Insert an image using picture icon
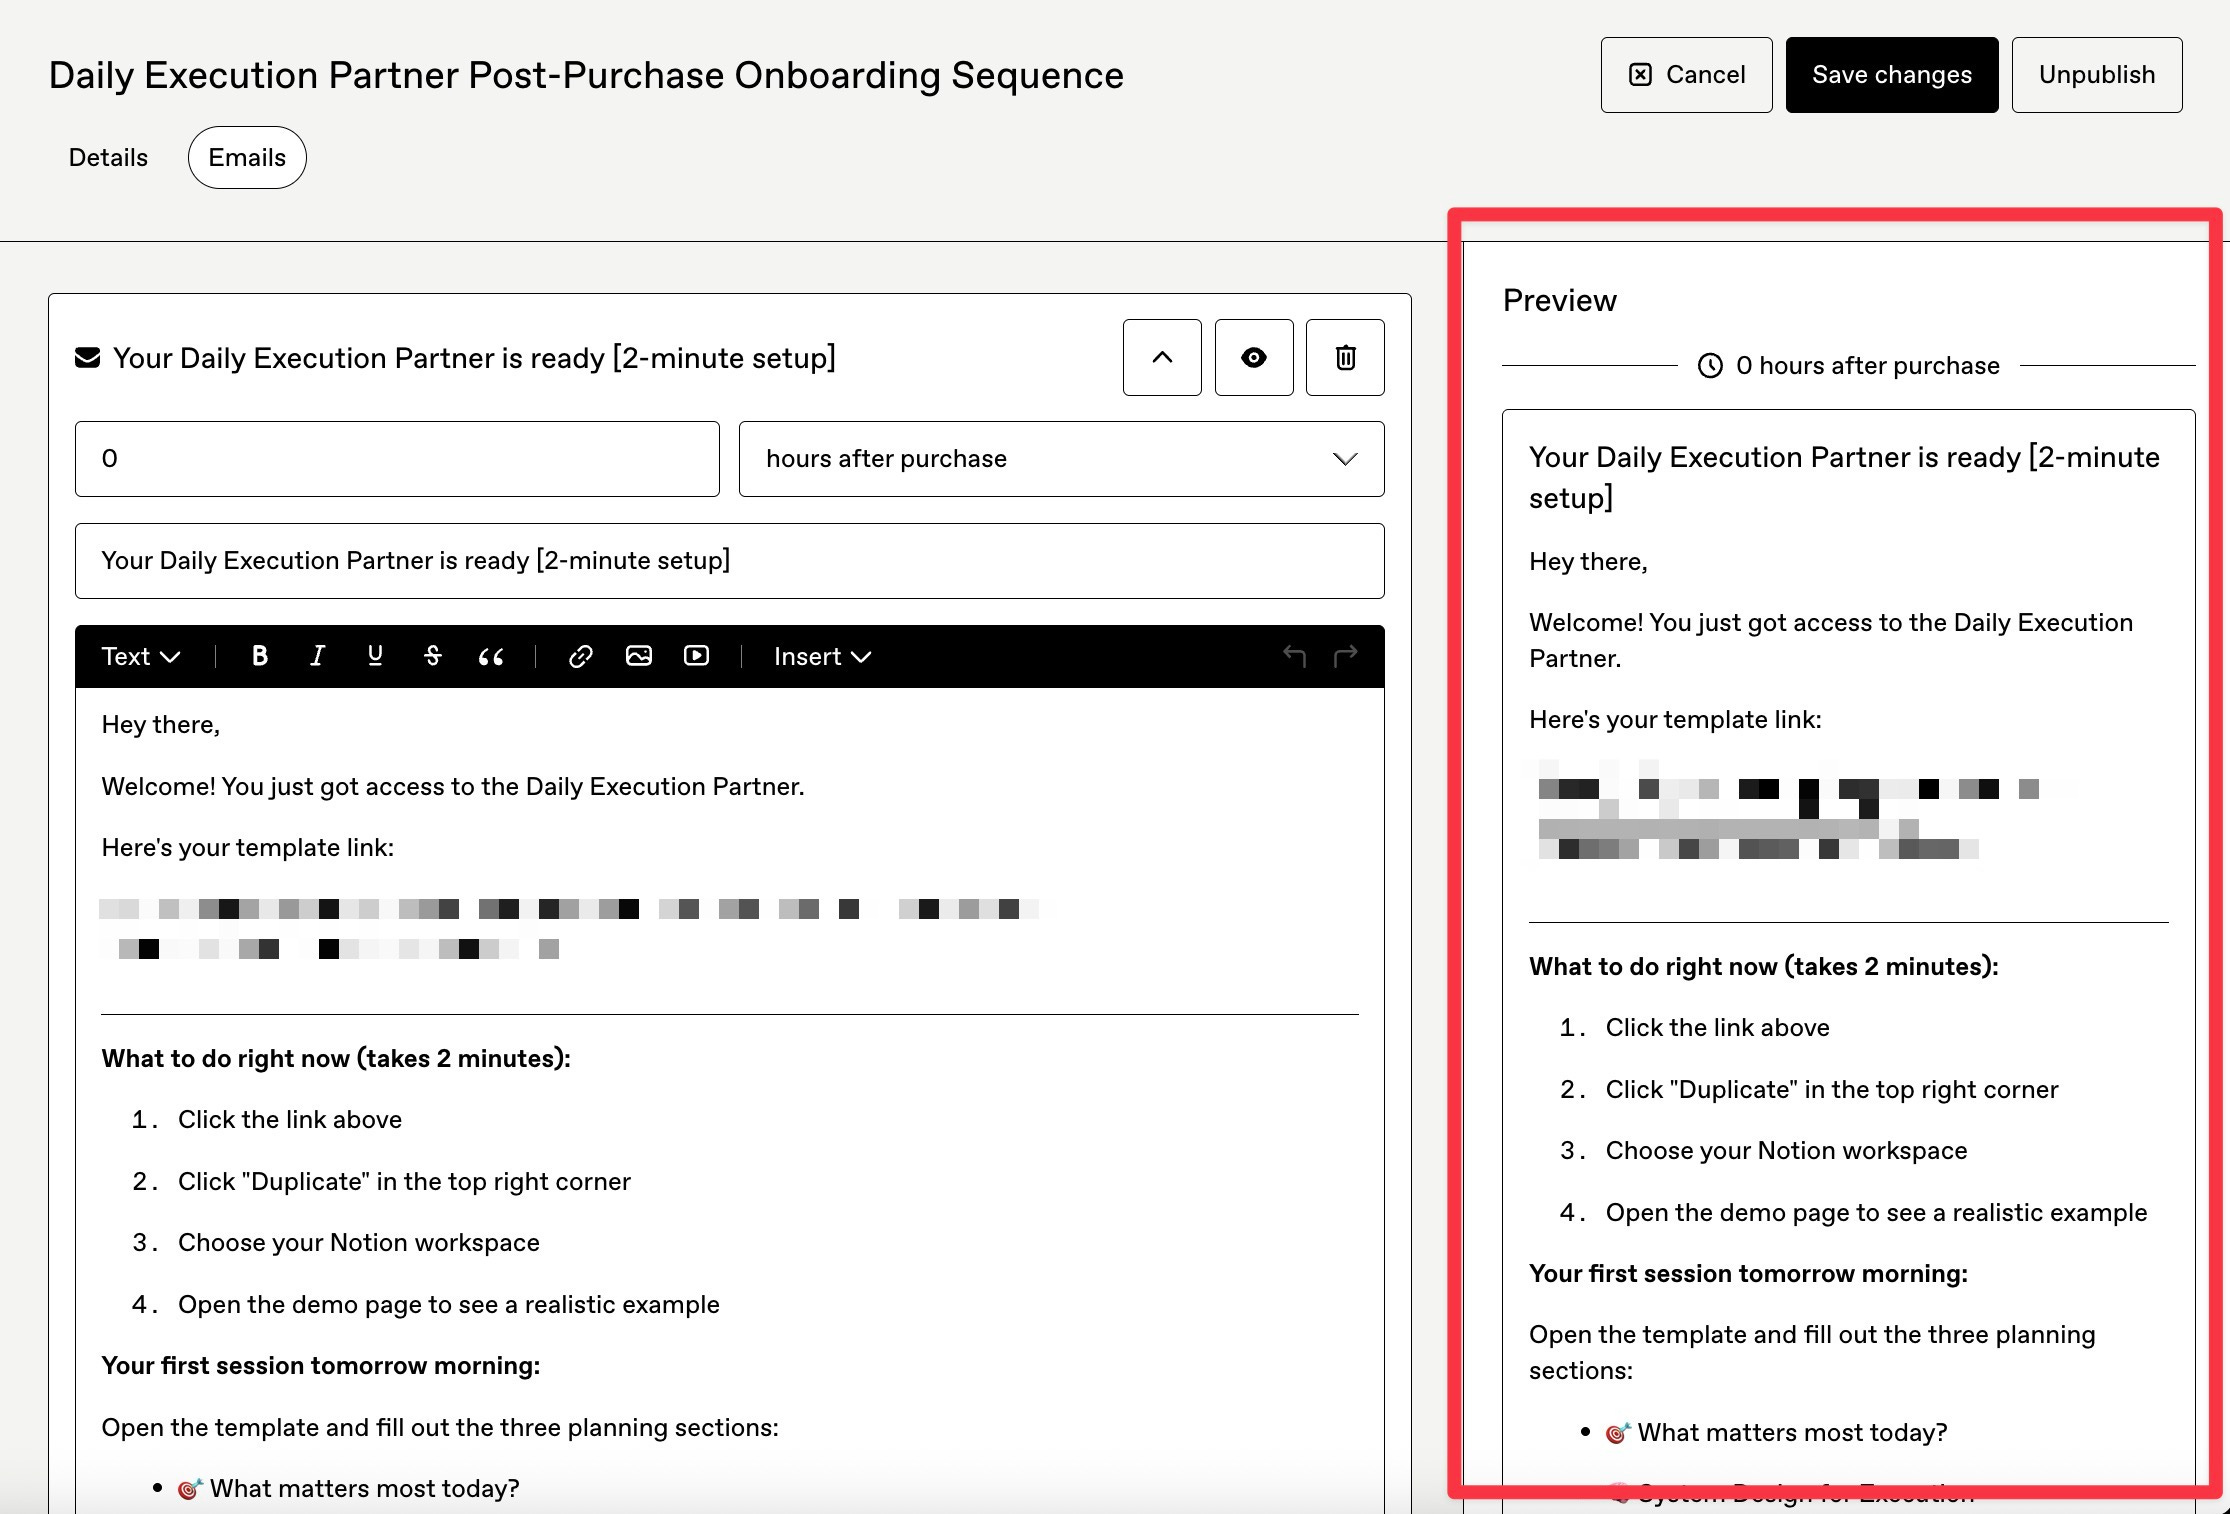Viewport: 2230px width, 1514px height. [x=638, y=656]
